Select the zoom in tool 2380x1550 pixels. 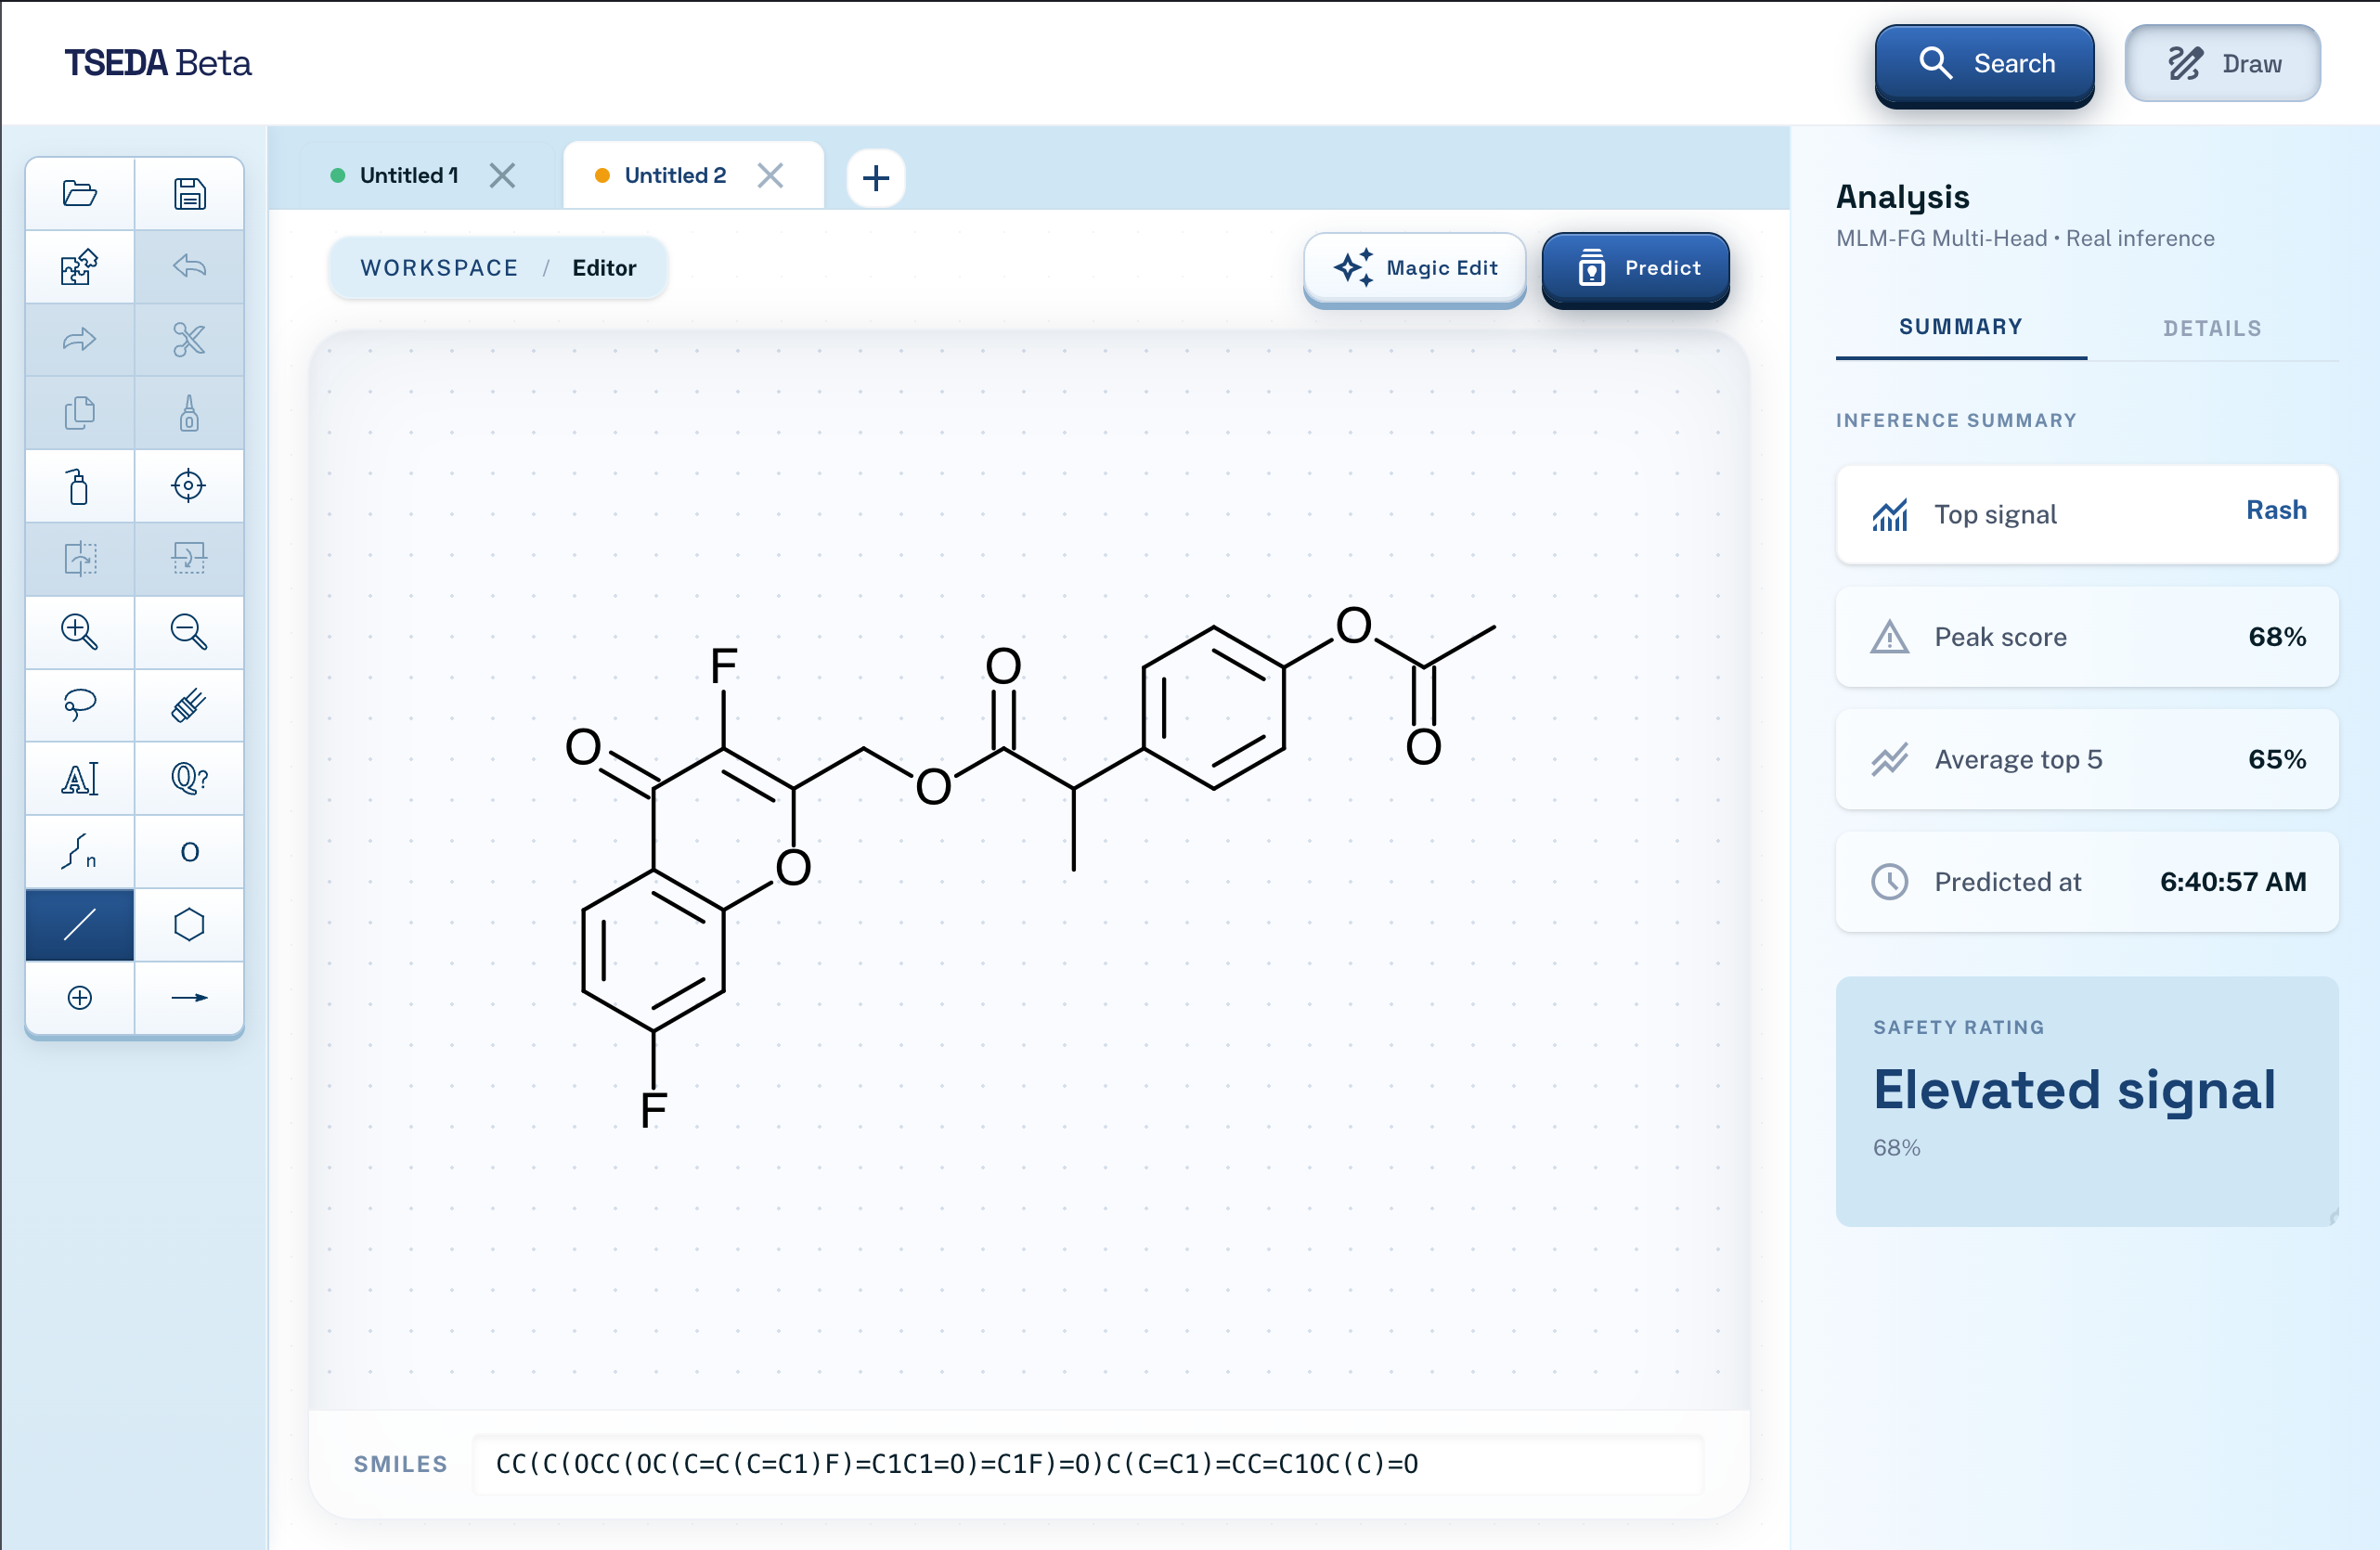click(x=79, y=632)
